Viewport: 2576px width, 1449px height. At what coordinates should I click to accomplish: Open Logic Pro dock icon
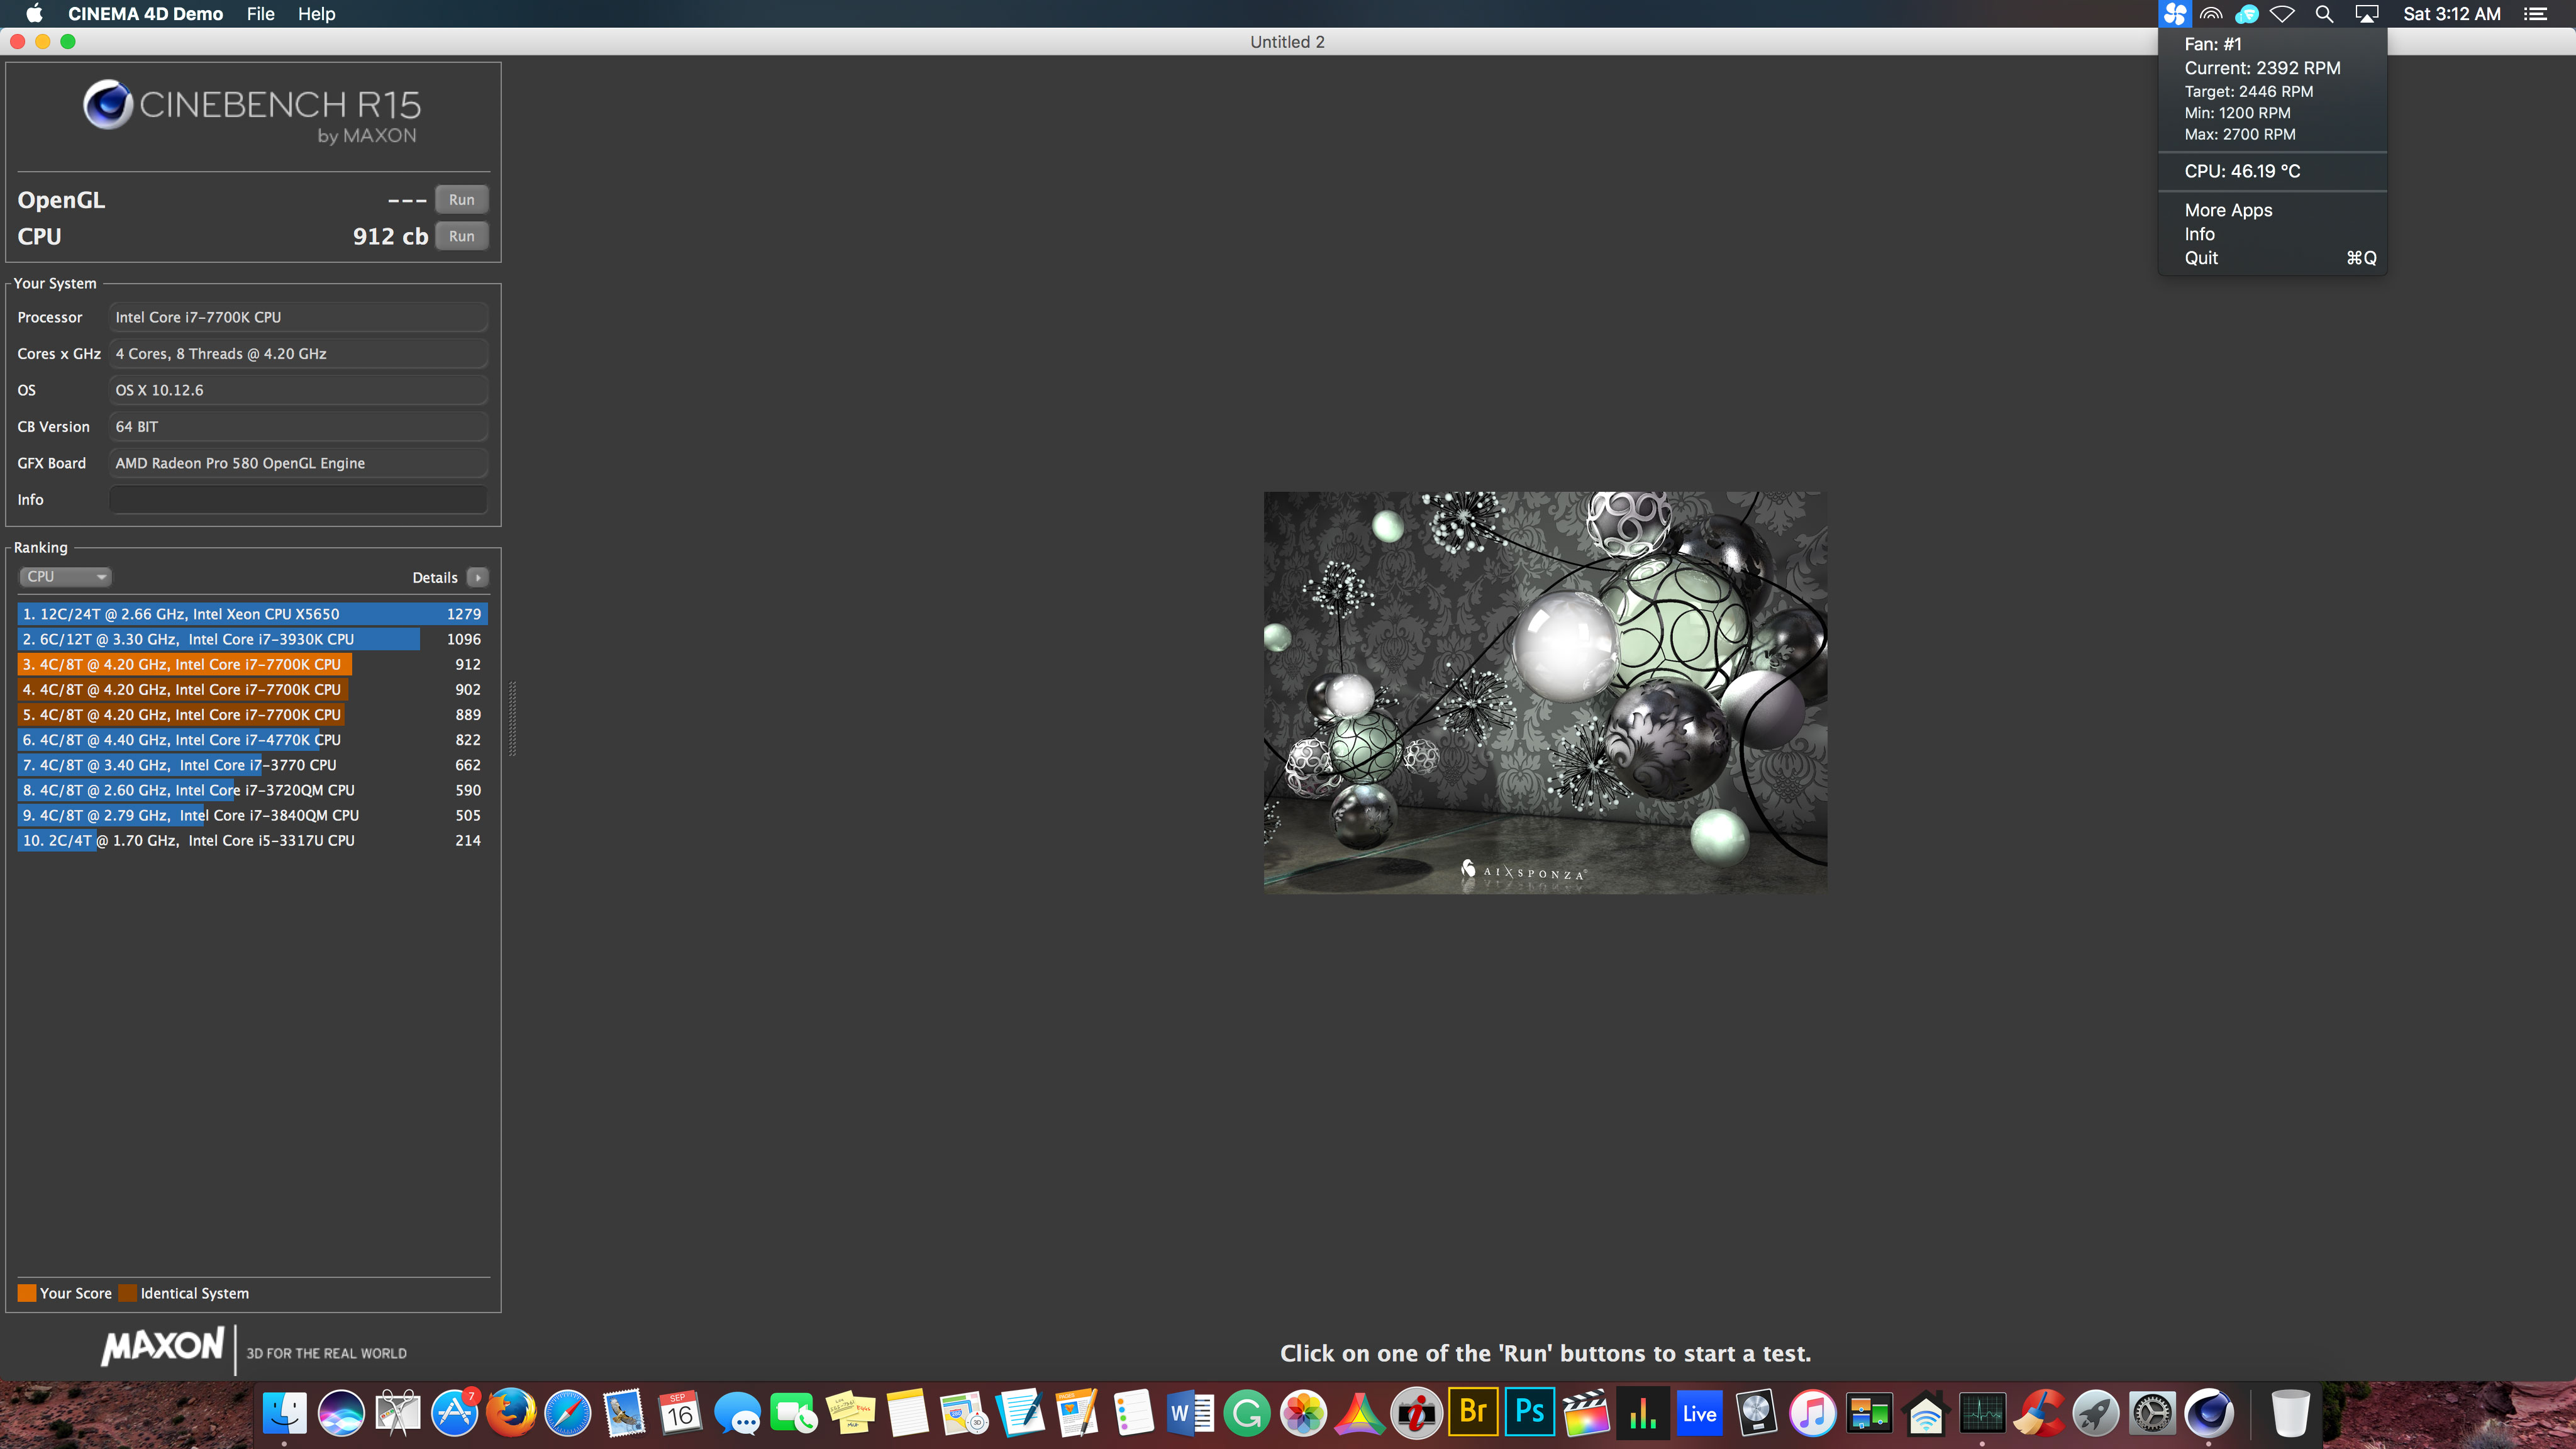1756,1413
